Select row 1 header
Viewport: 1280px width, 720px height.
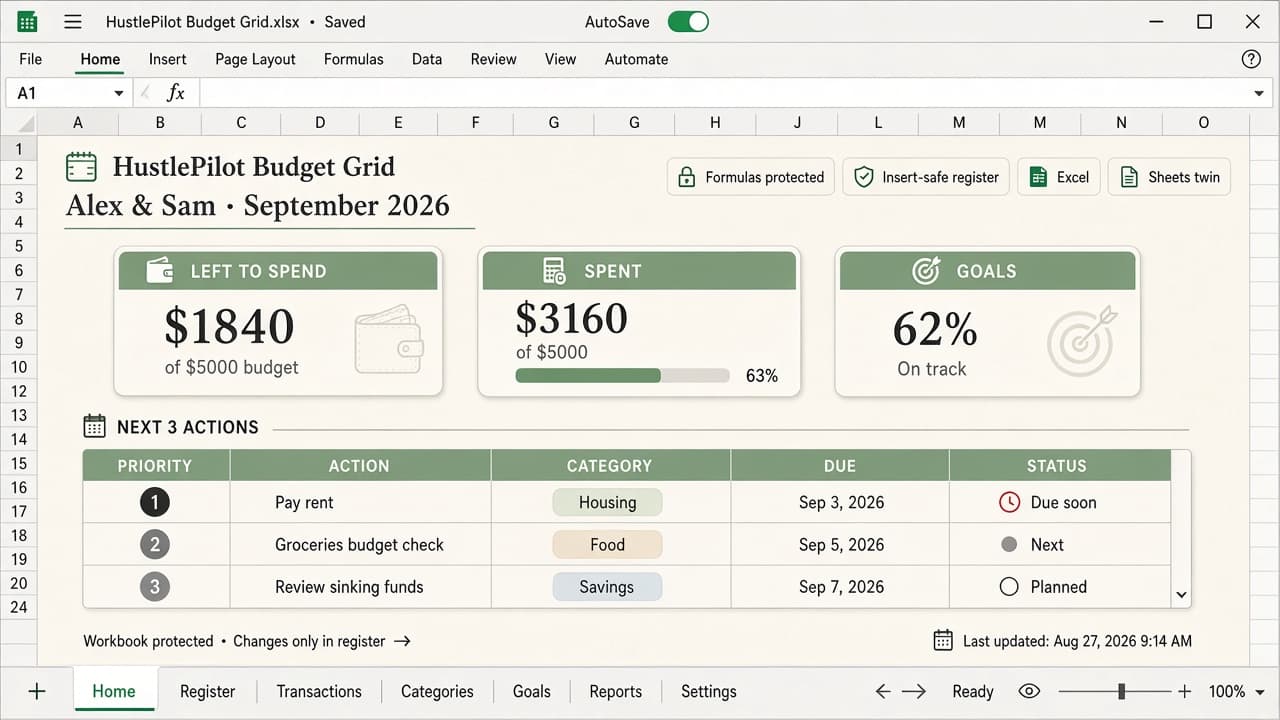pyautogui.click(x=18, y=149)
